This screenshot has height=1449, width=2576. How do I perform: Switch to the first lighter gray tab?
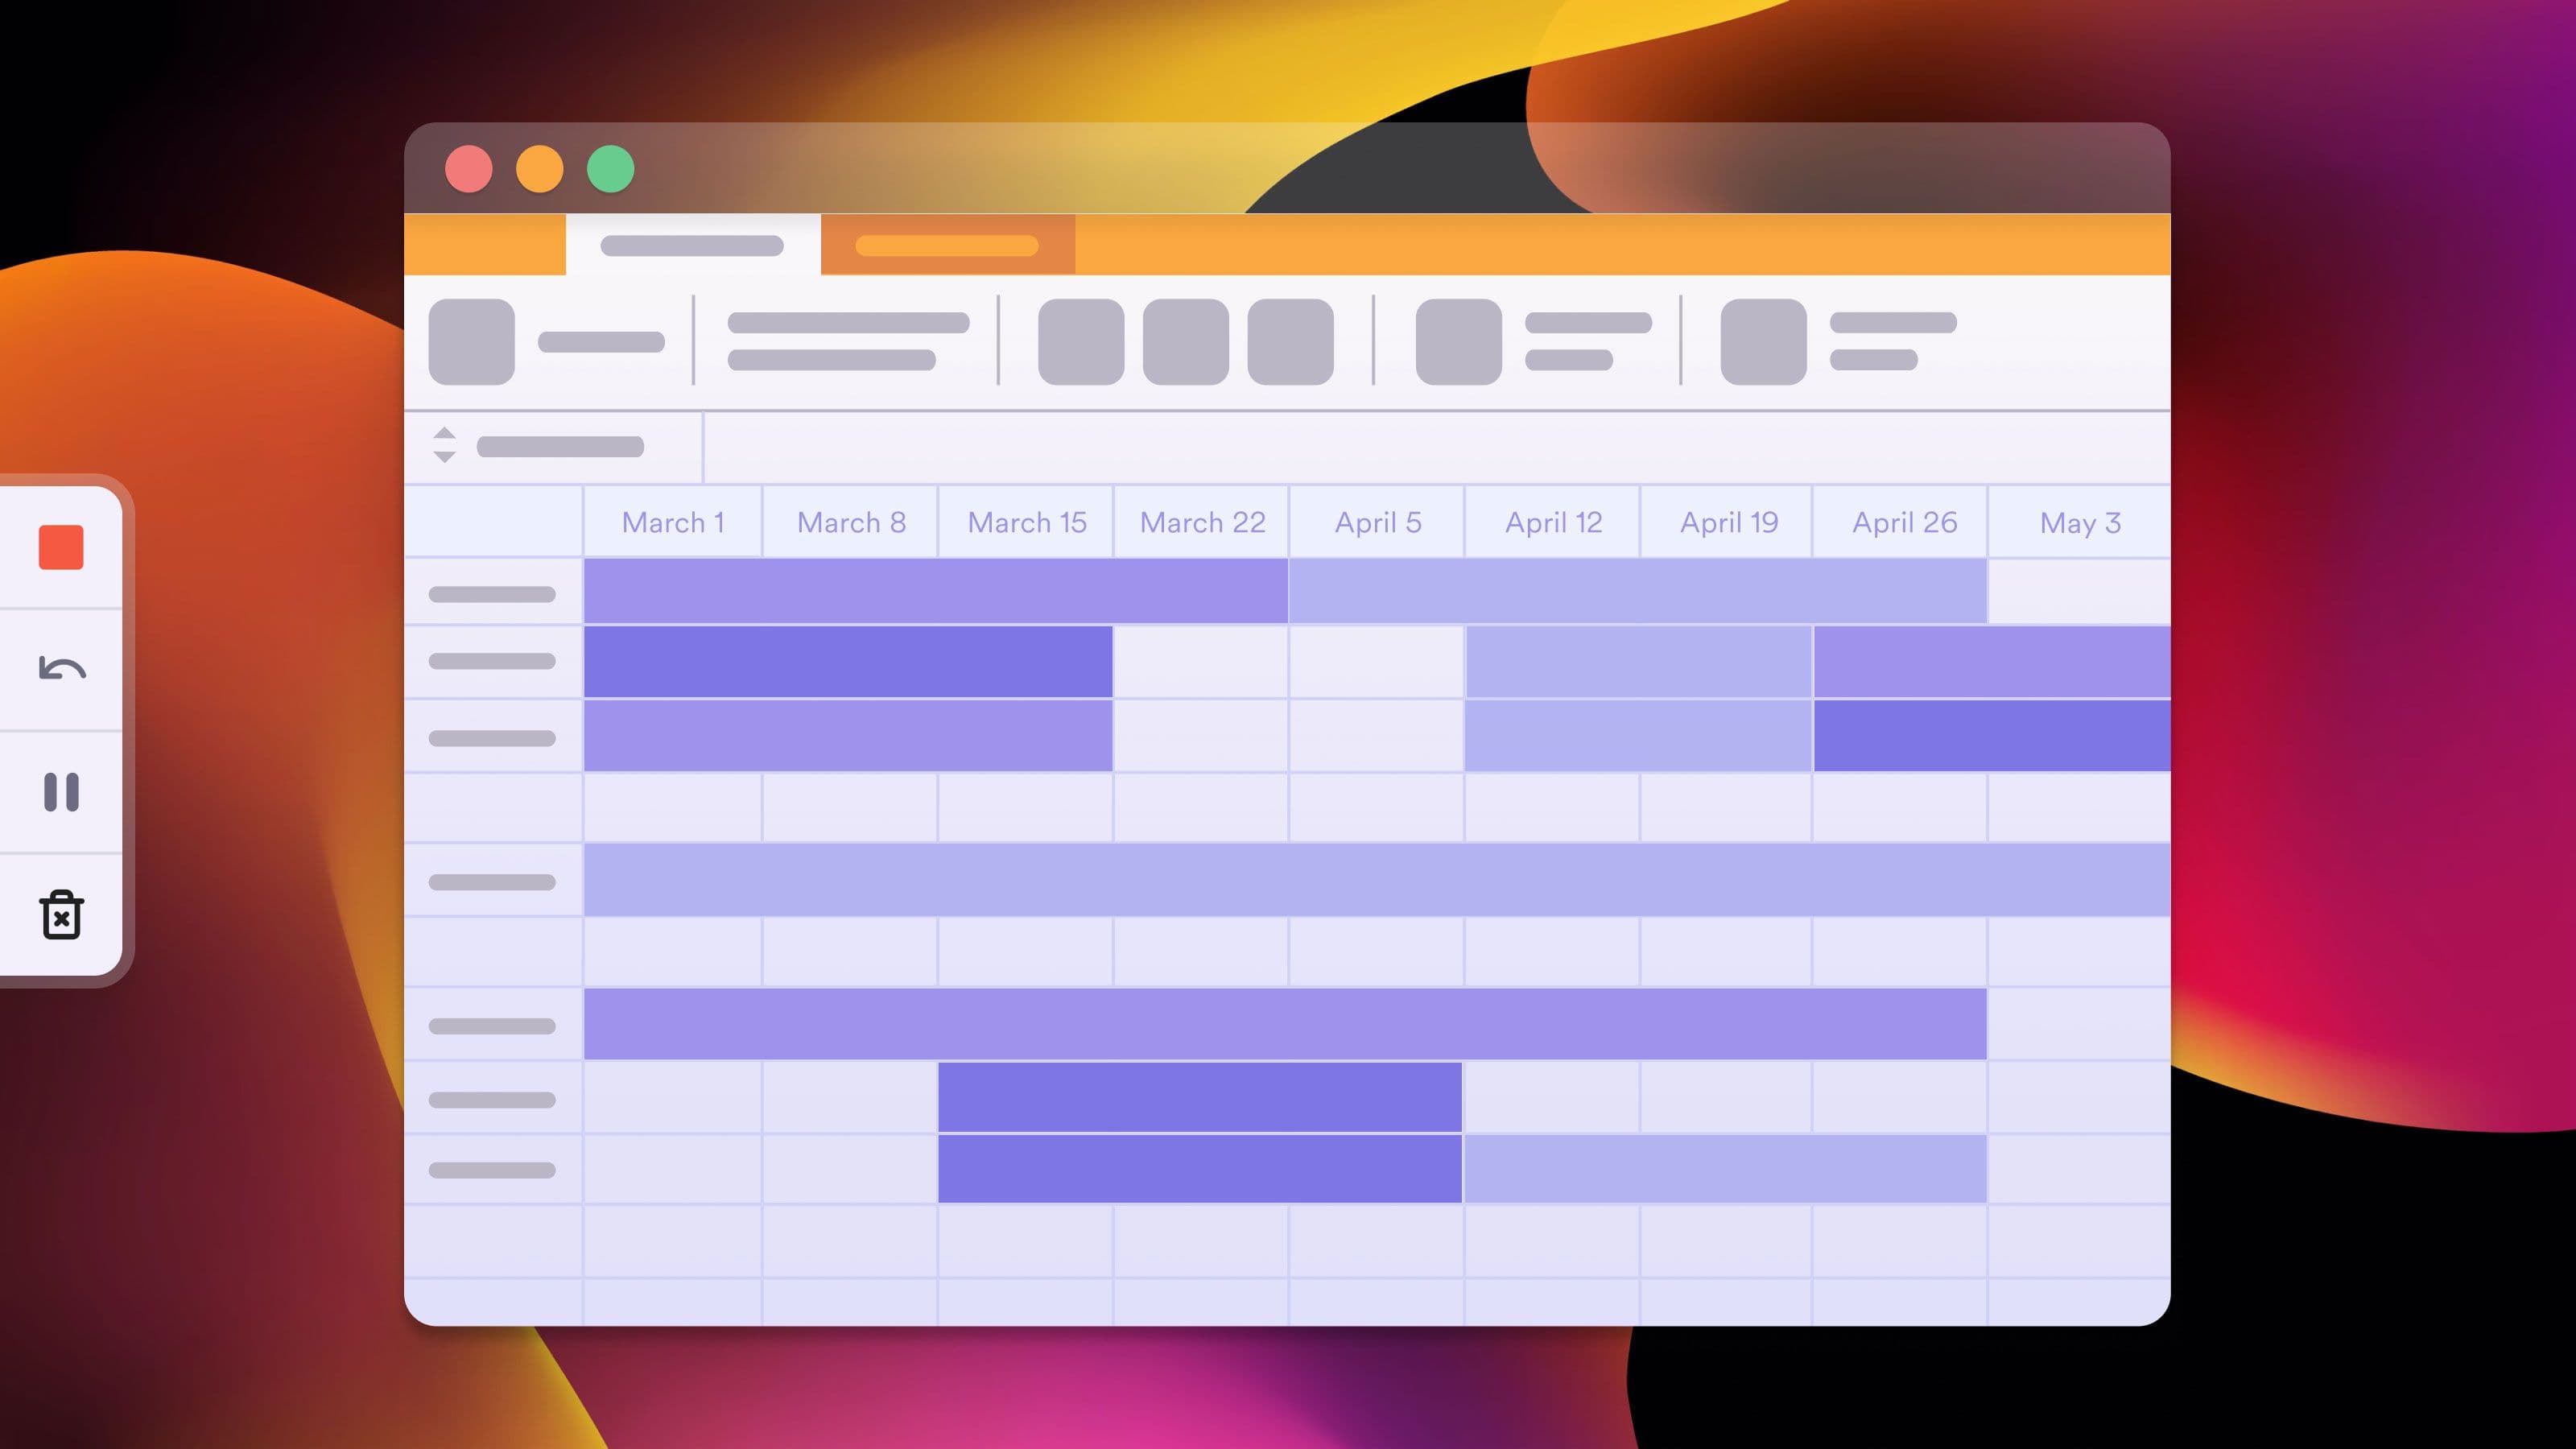coord(691,244)
